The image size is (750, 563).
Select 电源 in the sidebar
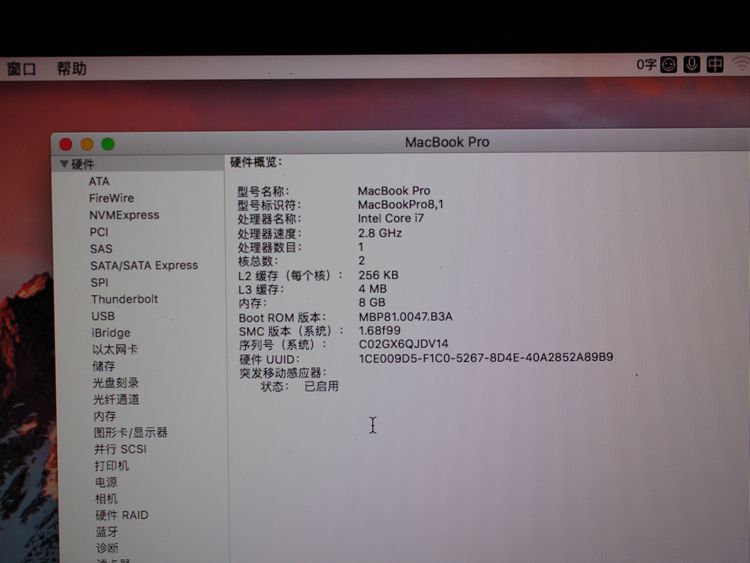(106, 482)
